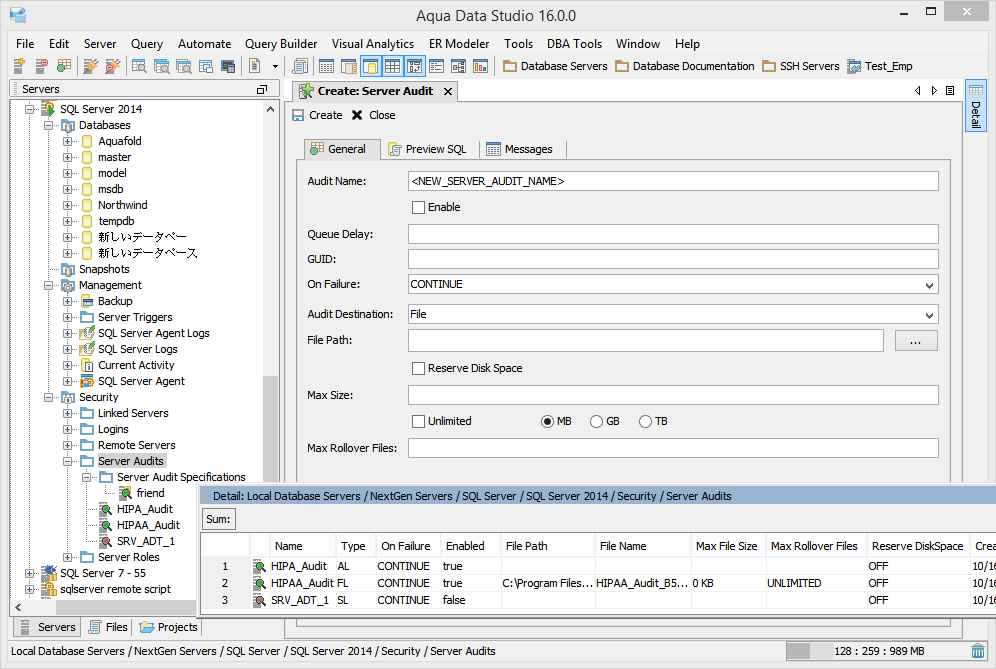Viewport: 996px width, 669px height.
Task: Expand the Northwind database node
Action: coord(67,205)
